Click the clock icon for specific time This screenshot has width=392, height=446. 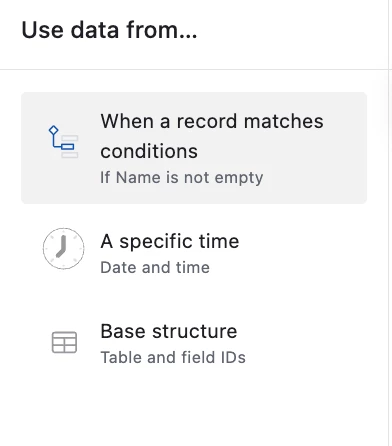pos(63,249)
